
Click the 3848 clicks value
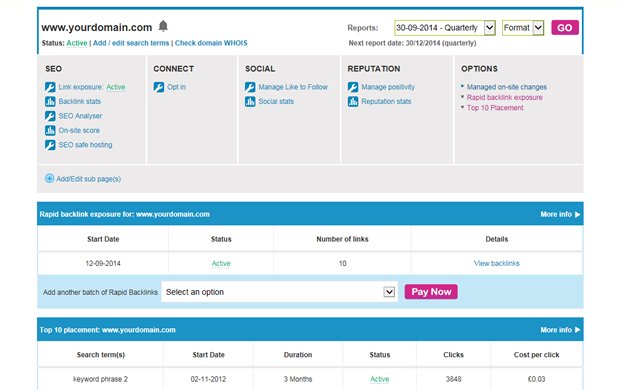point(454,379)
